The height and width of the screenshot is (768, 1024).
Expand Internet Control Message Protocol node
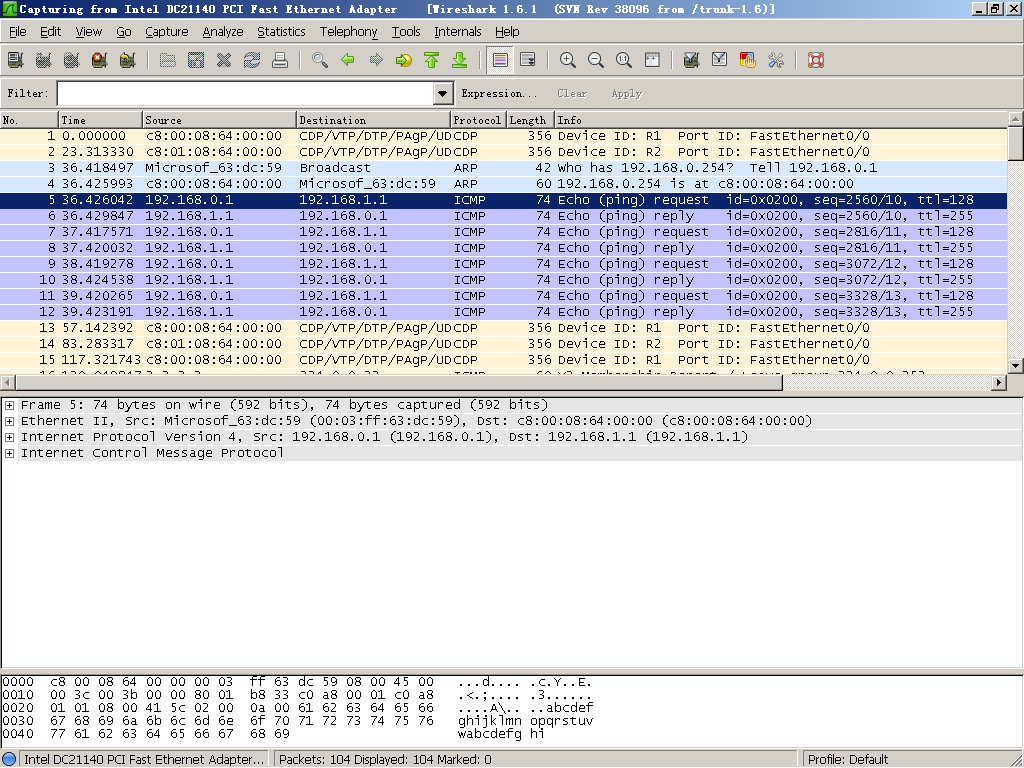(x=9, y=453)
